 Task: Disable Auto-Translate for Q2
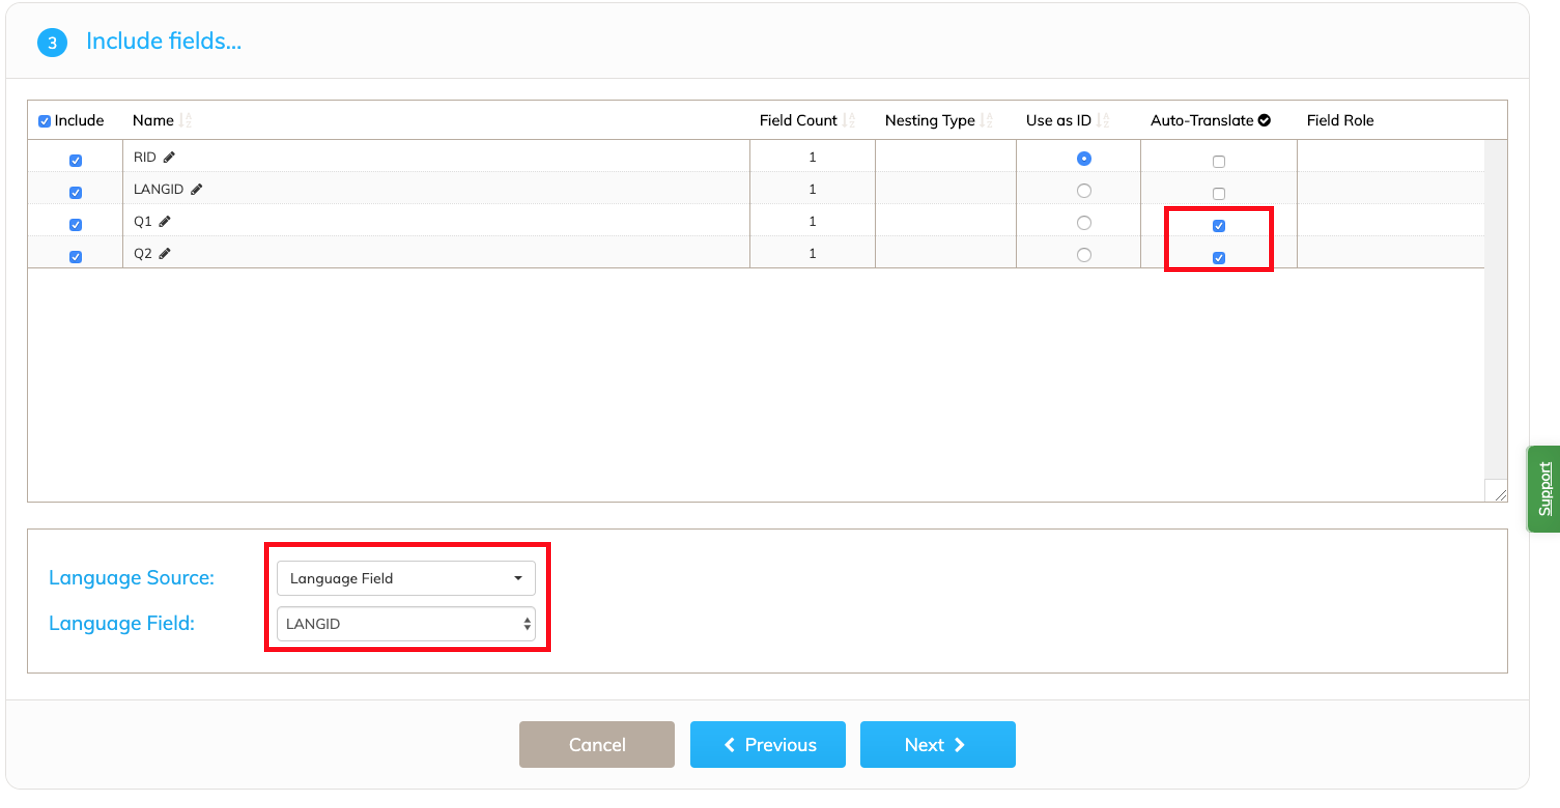coord(1219,257)
